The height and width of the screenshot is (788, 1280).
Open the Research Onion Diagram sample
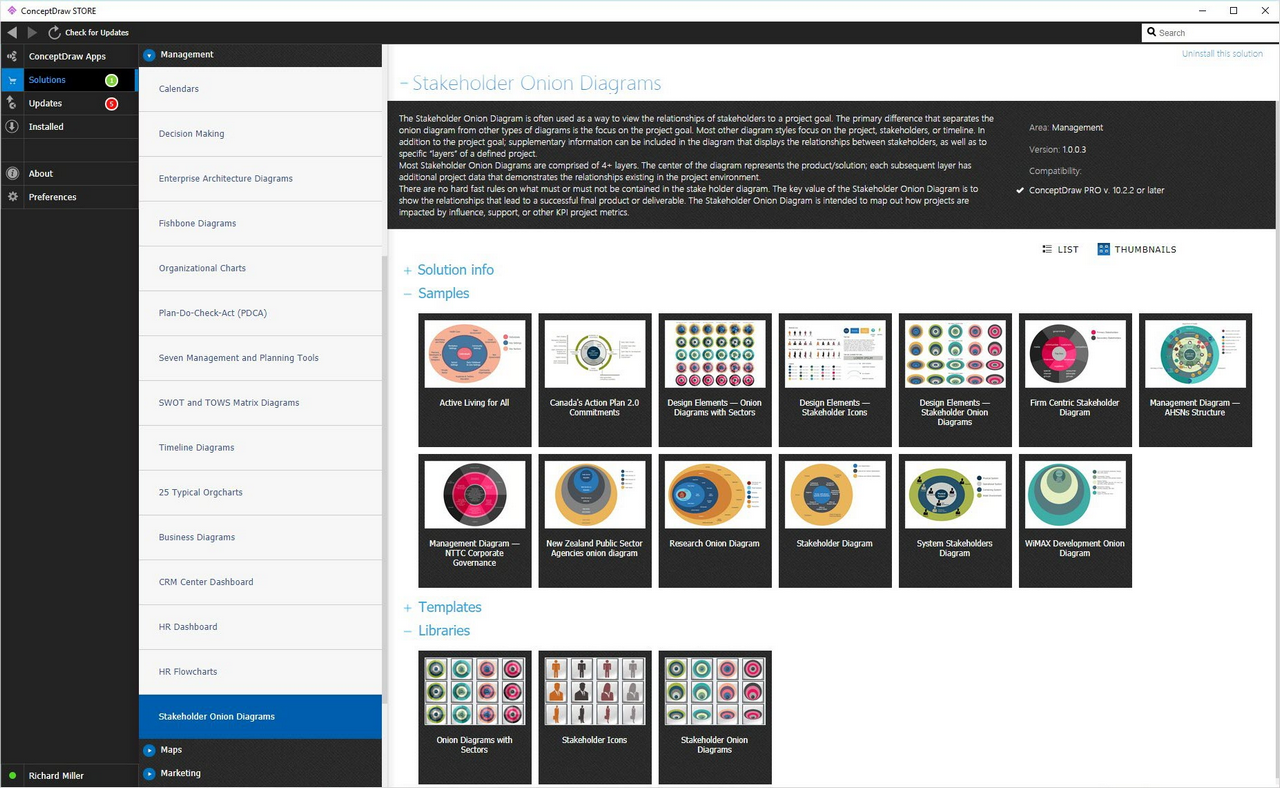(x=715, y=521)
